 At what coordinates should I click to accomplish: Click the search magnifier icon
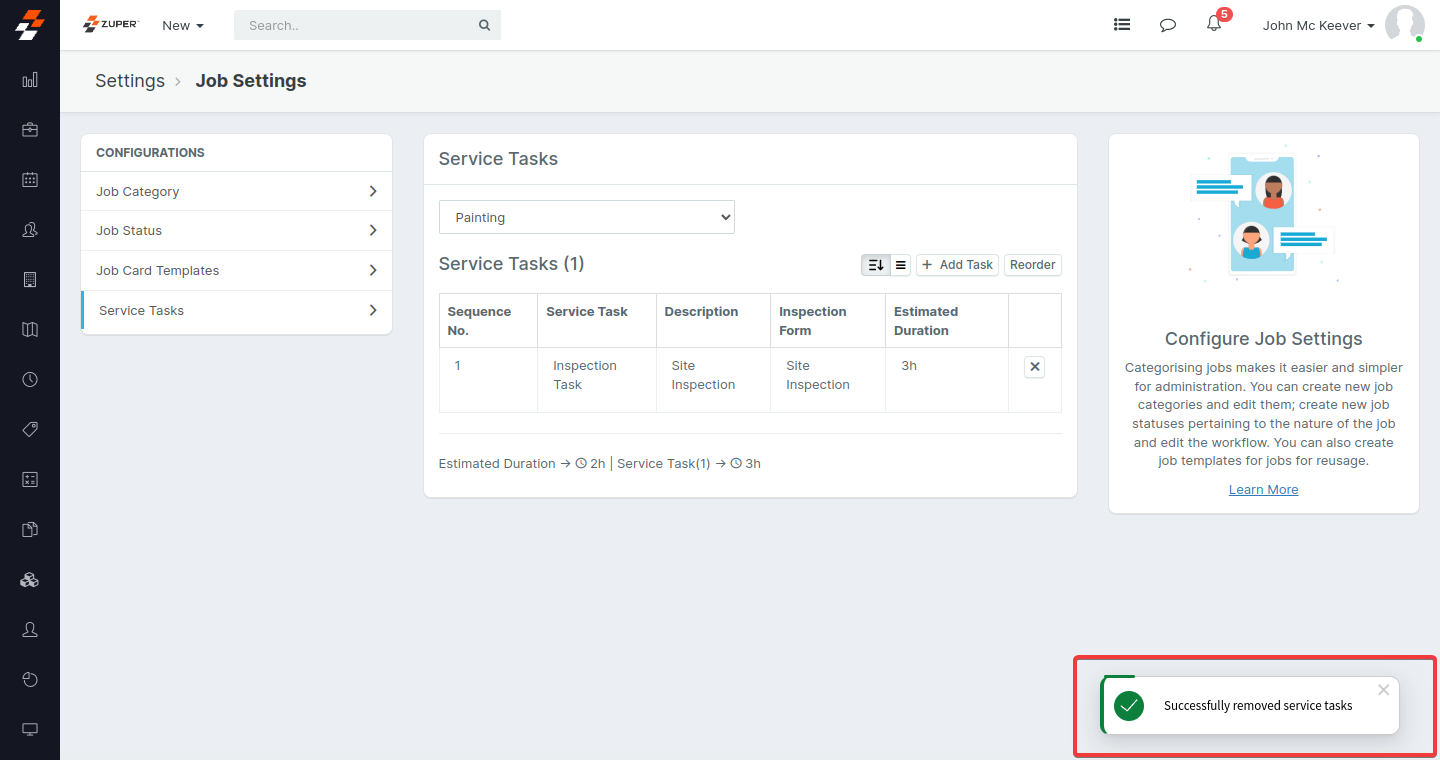tap(485, 26)
